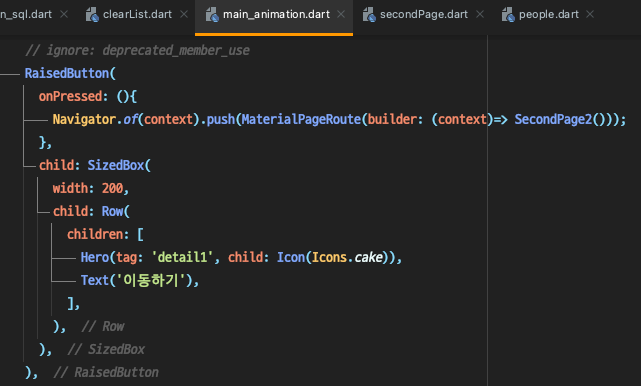Place cursor on the RaisedButton( constructor
The image size is (641, 386).
point(70,74)
